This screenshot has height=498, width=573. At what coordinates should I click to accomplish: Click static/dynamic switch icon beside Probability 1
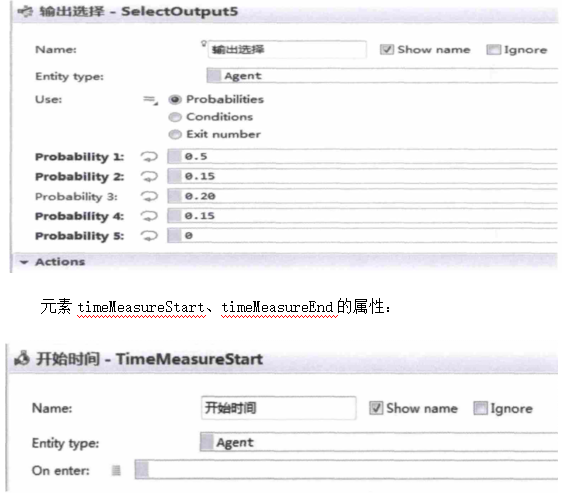click(149, 157)
